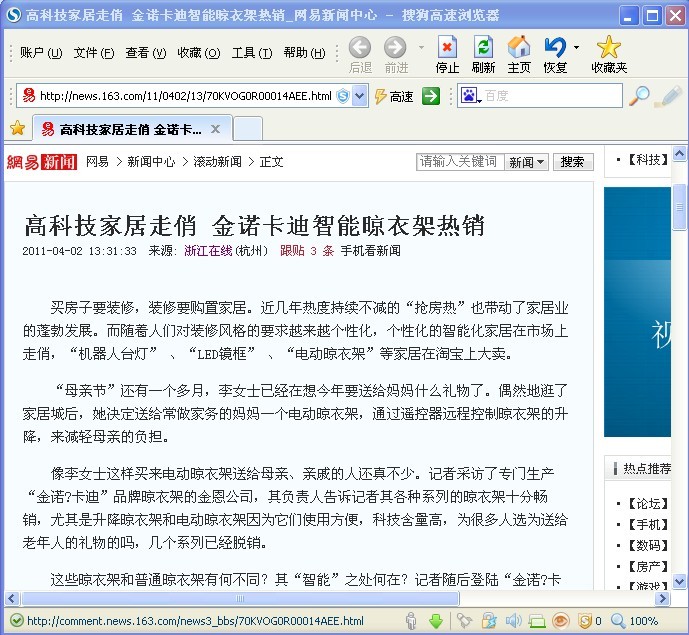Click the horizontal scrollbar thumb

240,598
